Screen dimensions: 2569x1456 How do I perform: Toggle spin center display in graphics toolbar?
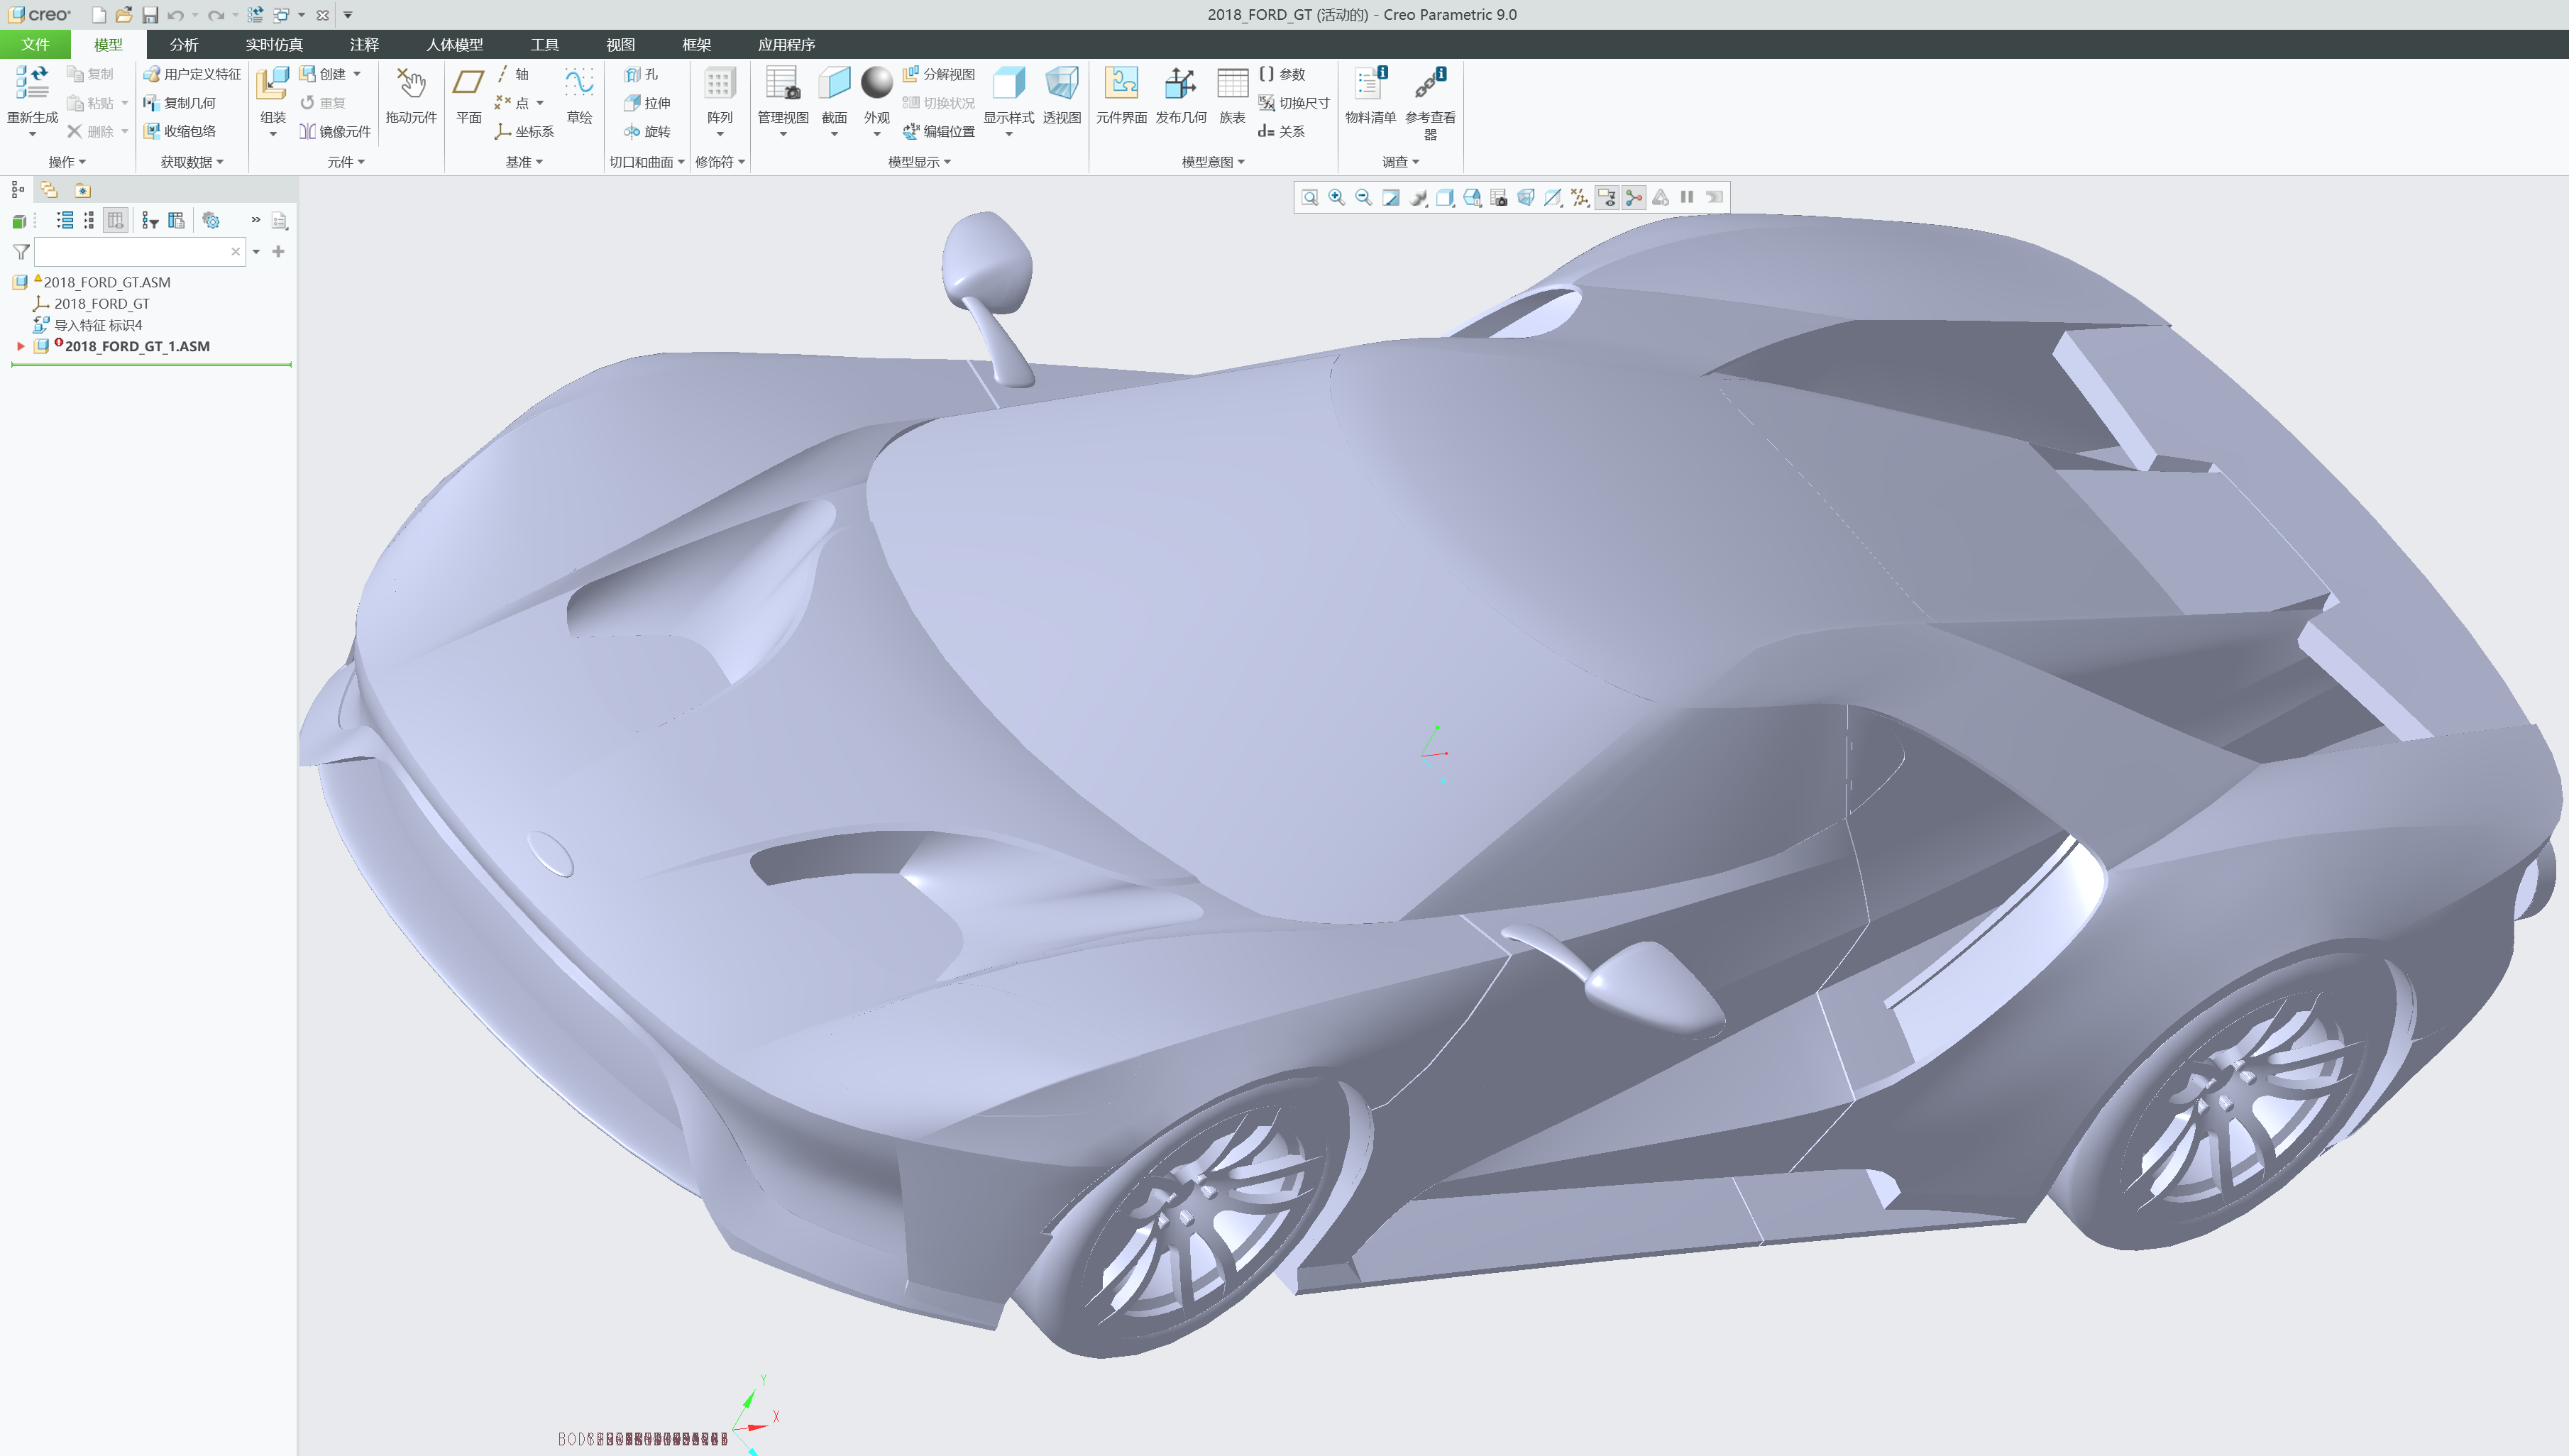pyautogui.click(x=1634, y=198)
